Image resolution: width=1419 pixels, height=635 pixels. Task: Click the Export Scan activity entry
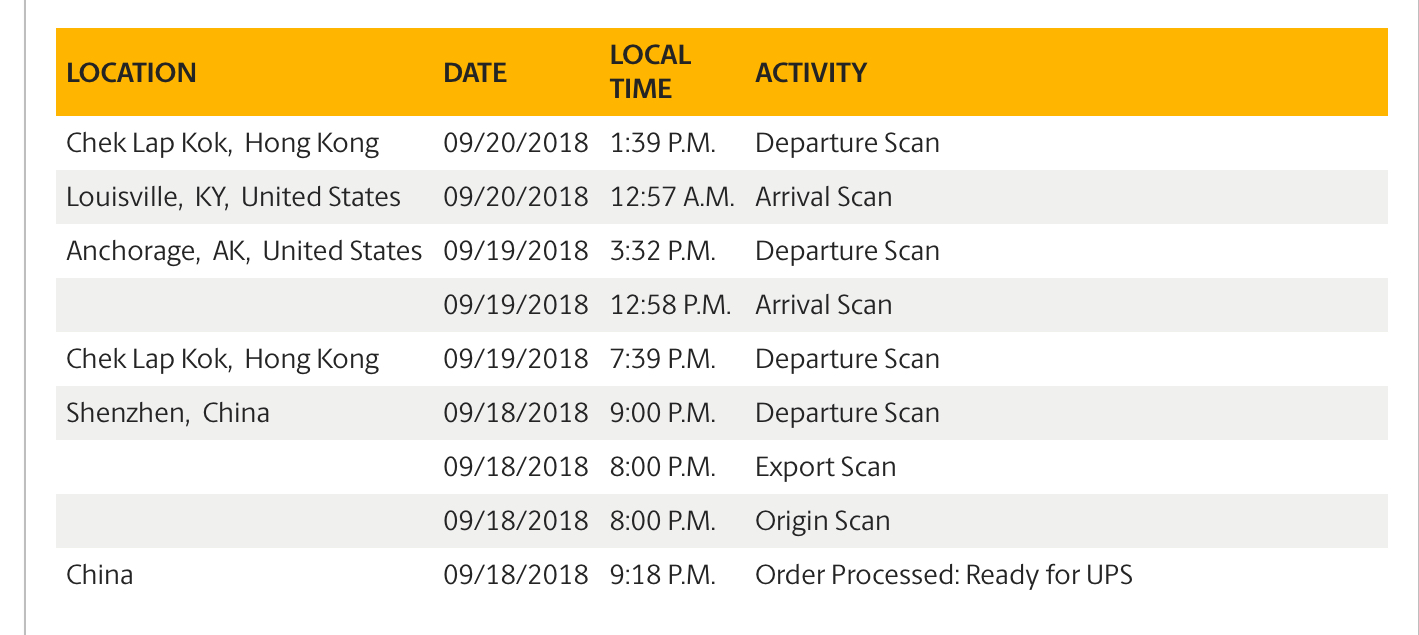825,467
